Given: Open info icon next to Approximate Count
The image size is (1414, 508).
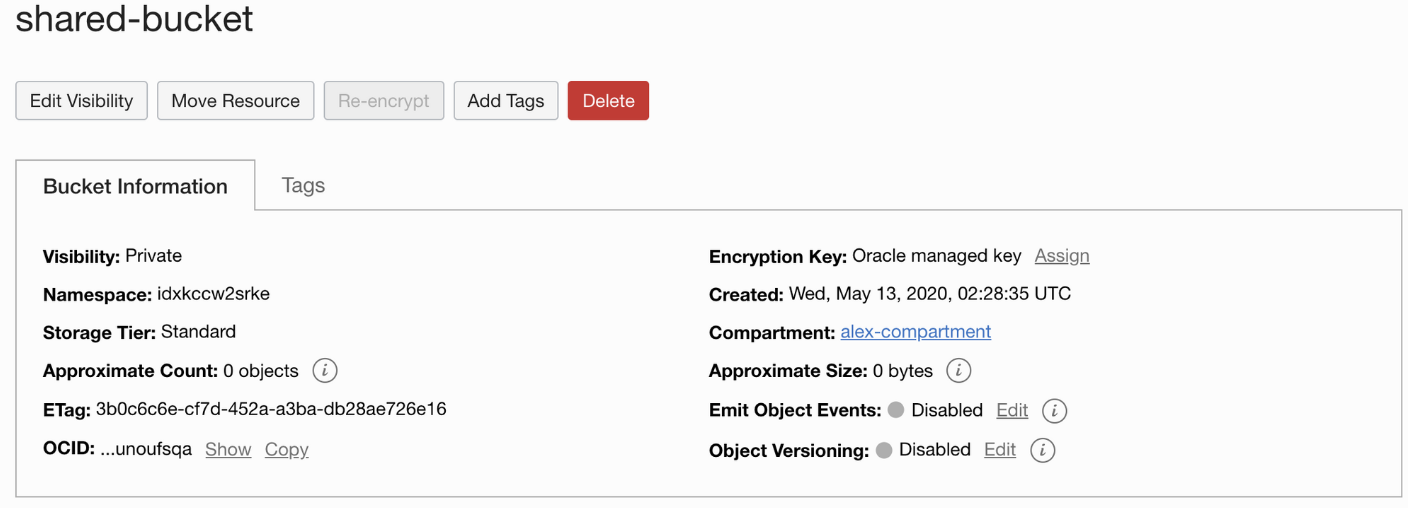Looking at the screenshot, I should tap(325, 371).
